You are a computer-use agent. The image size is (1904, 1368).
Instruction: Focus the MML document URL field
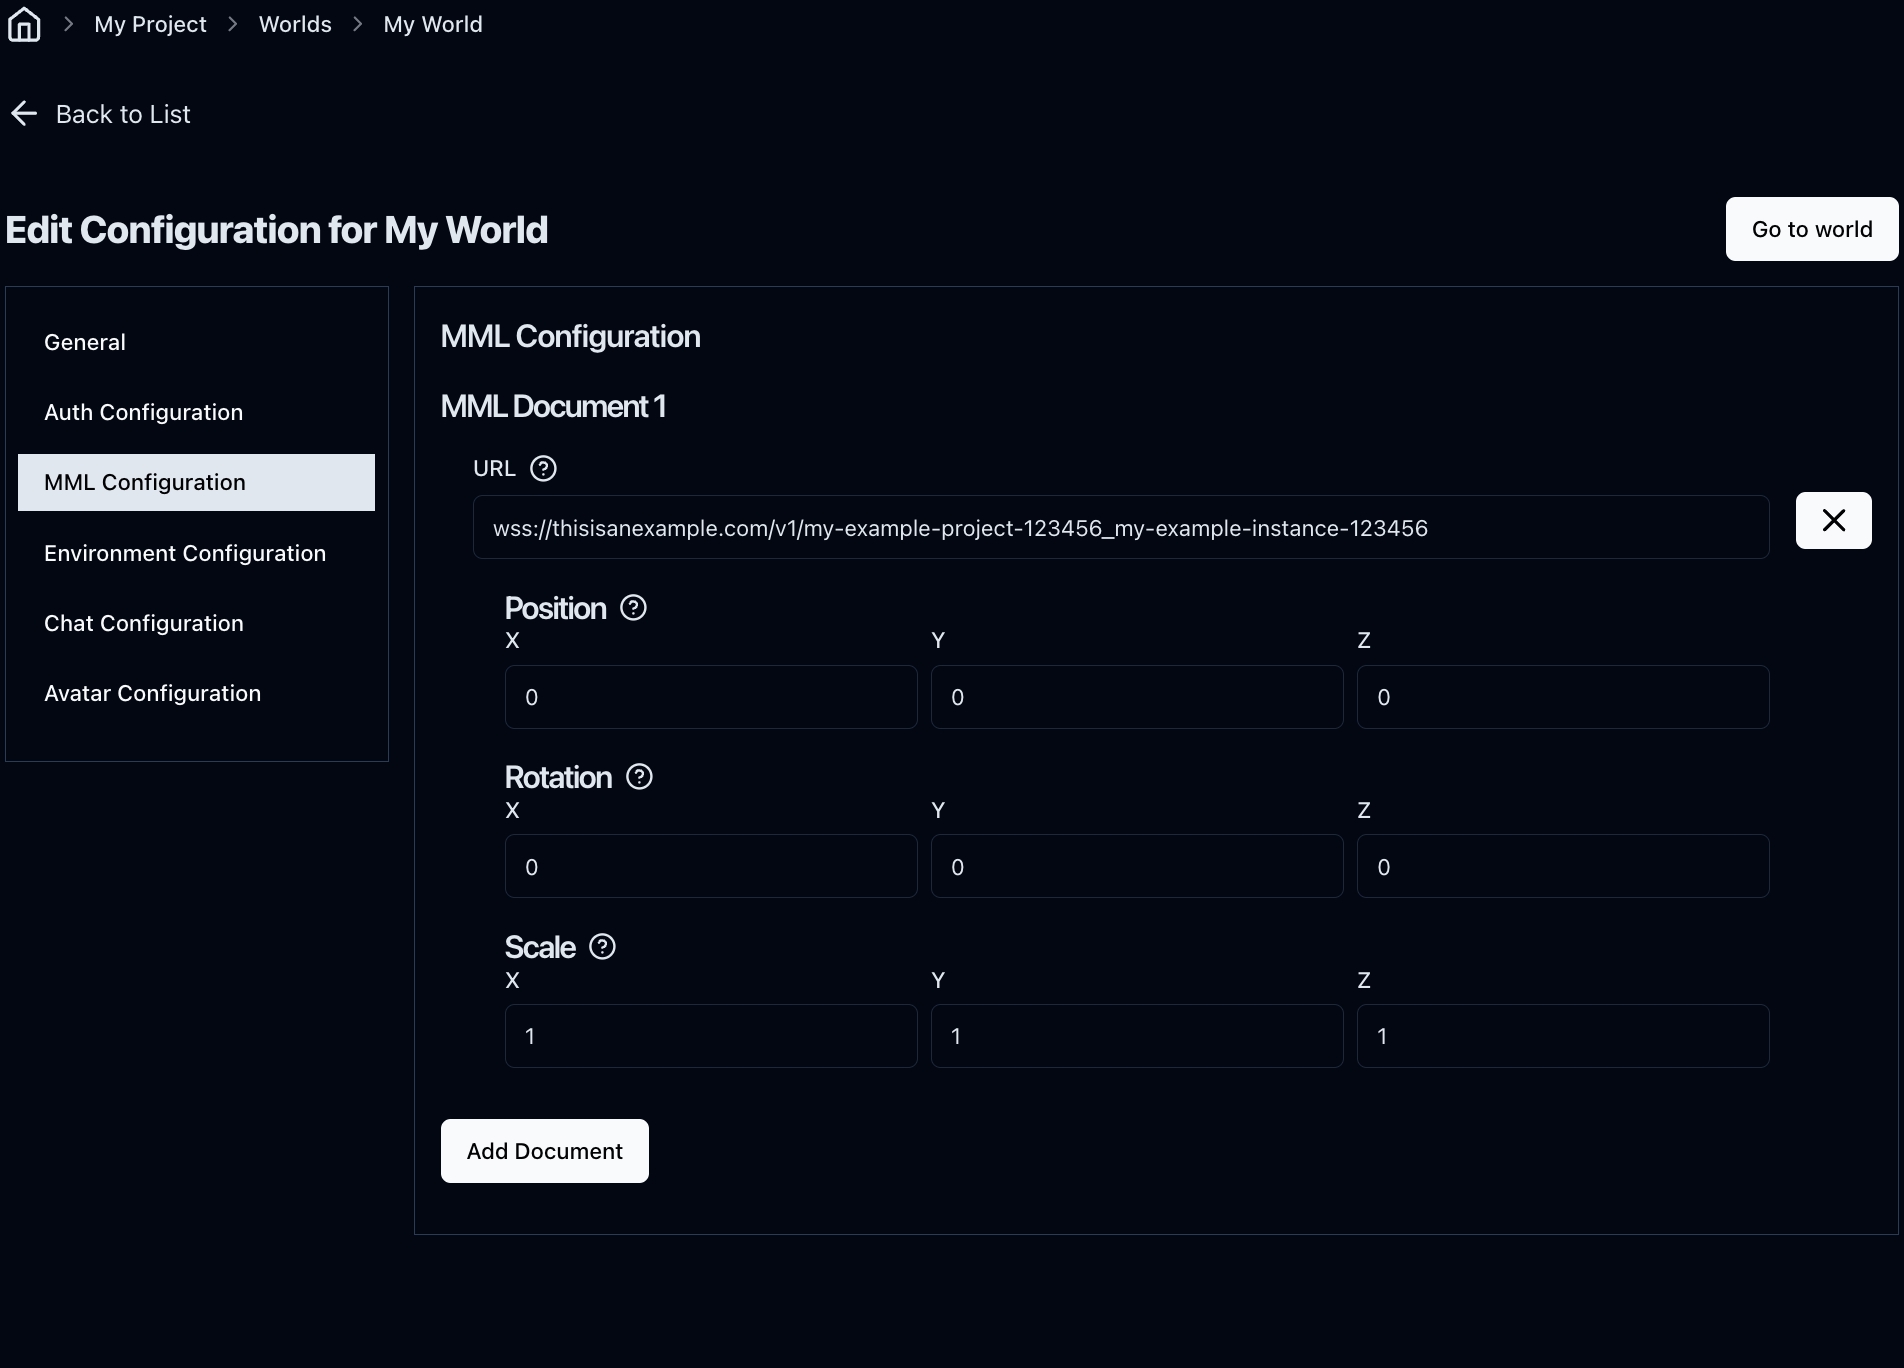point(1120,528)
